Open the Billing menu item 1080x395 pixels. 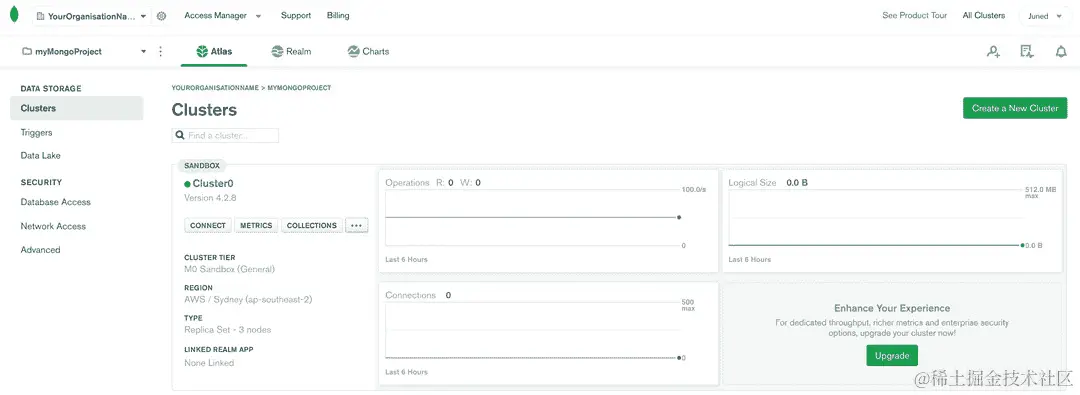coord(338,15)
